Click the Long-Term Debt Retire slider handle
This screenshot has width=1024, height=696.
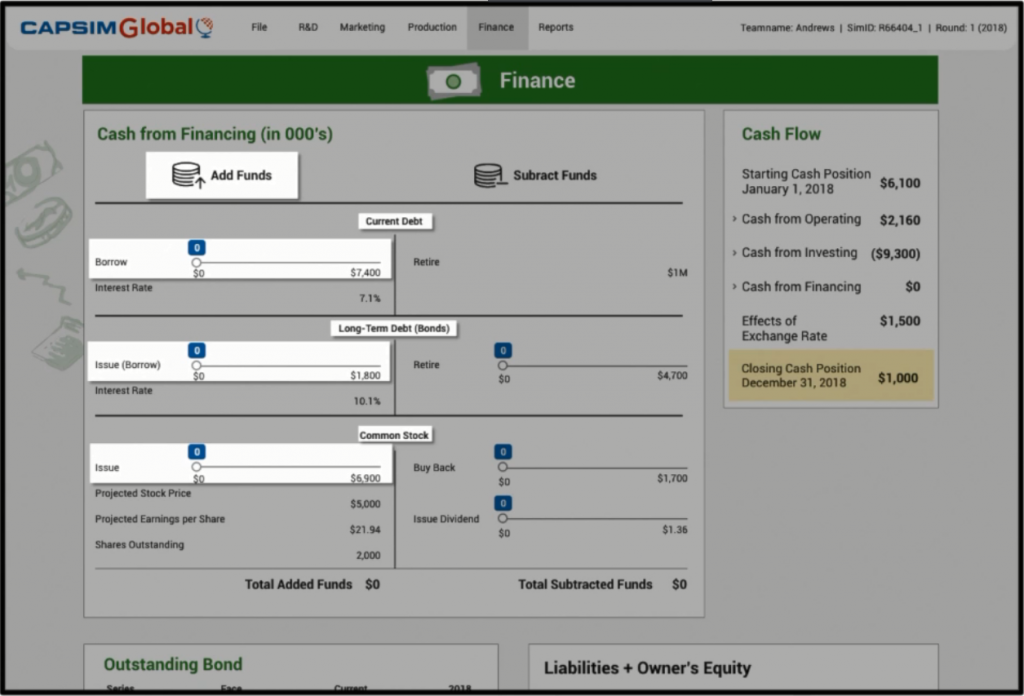(503, 366)
